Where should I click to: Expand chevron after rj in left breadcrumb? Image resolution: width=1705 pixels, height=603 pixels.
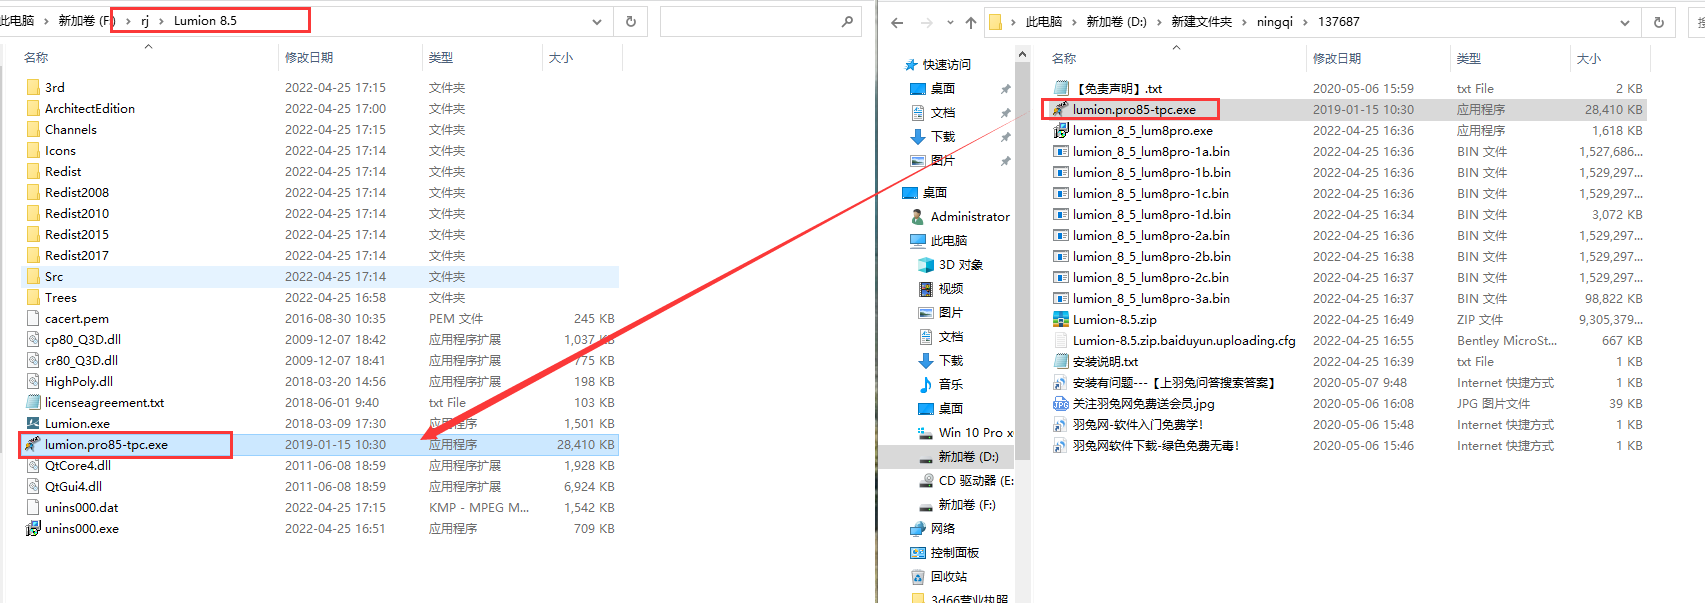click(160, 20)
